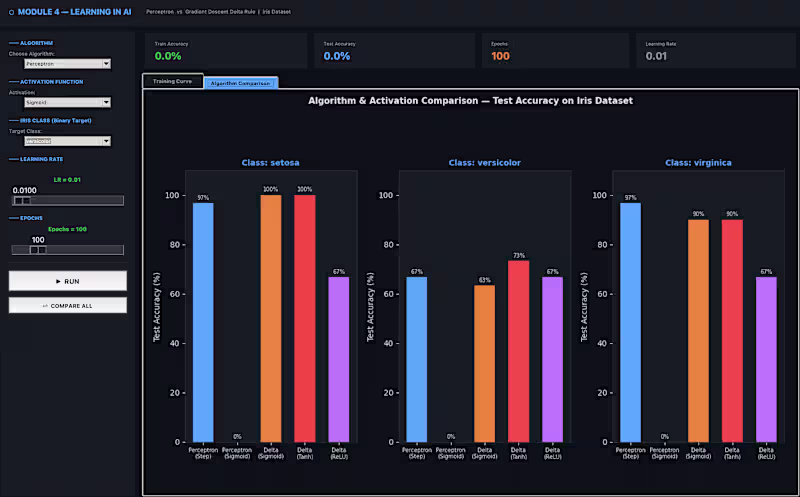The height and width of the screenshot is (497, 800).
Task: Switch to the Training Curve tab
Action: tap(172, 82)
